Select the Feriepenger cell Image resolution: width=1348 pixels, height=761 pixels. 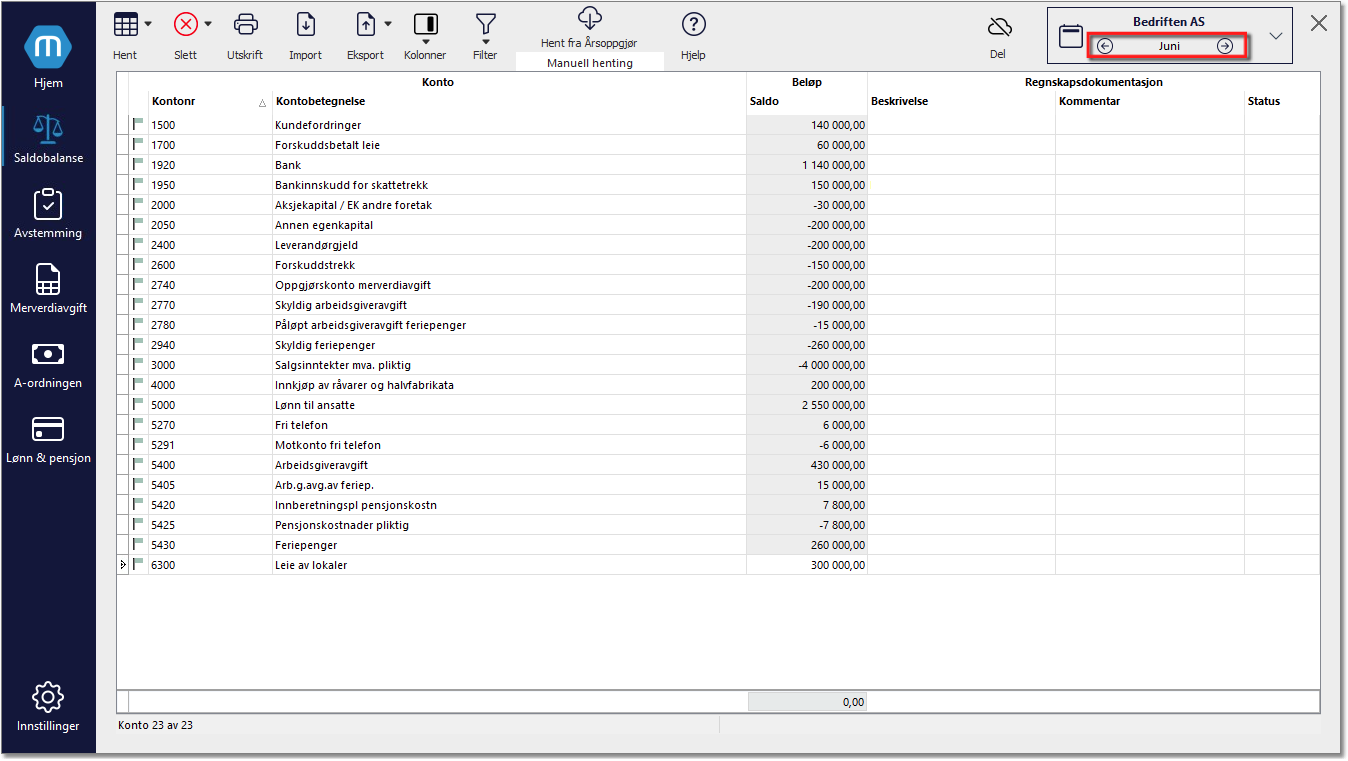(509, 545)
